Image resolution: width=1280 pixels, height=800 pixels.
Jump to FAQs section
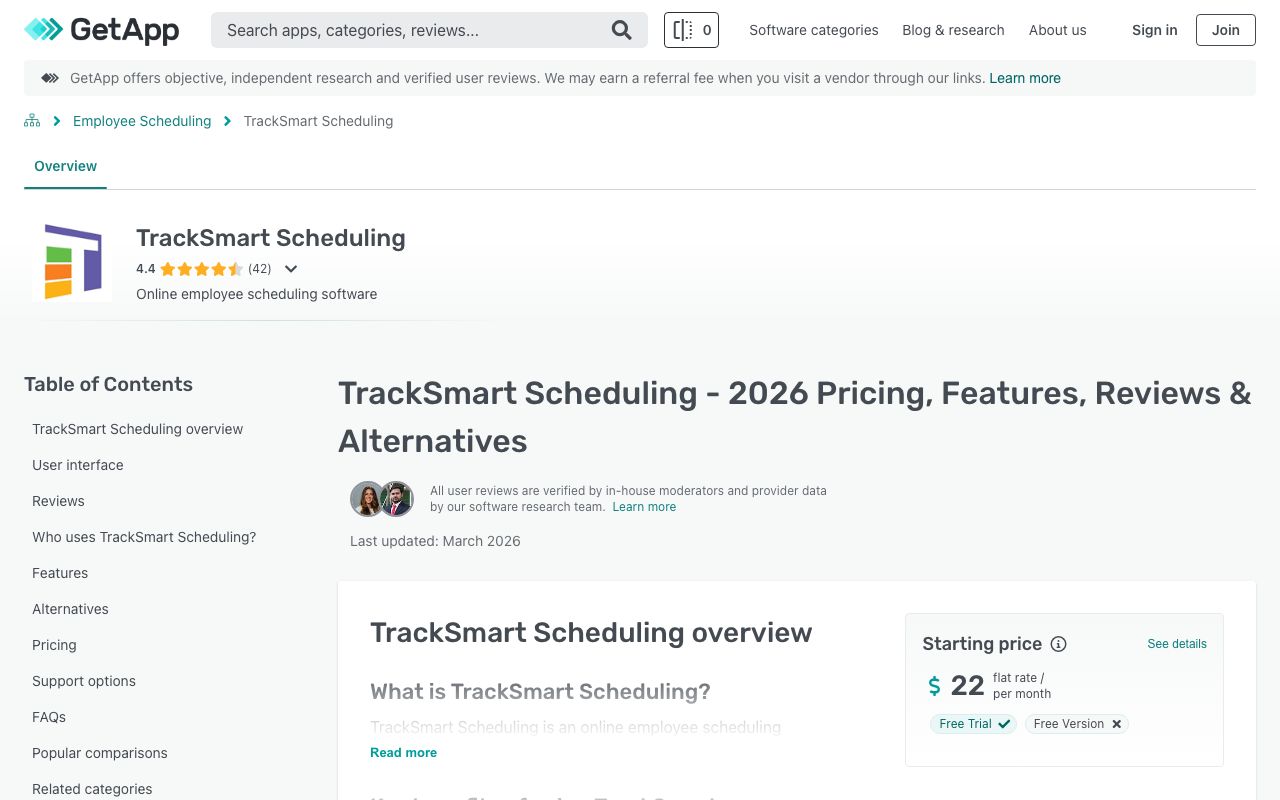click(49, 717)
